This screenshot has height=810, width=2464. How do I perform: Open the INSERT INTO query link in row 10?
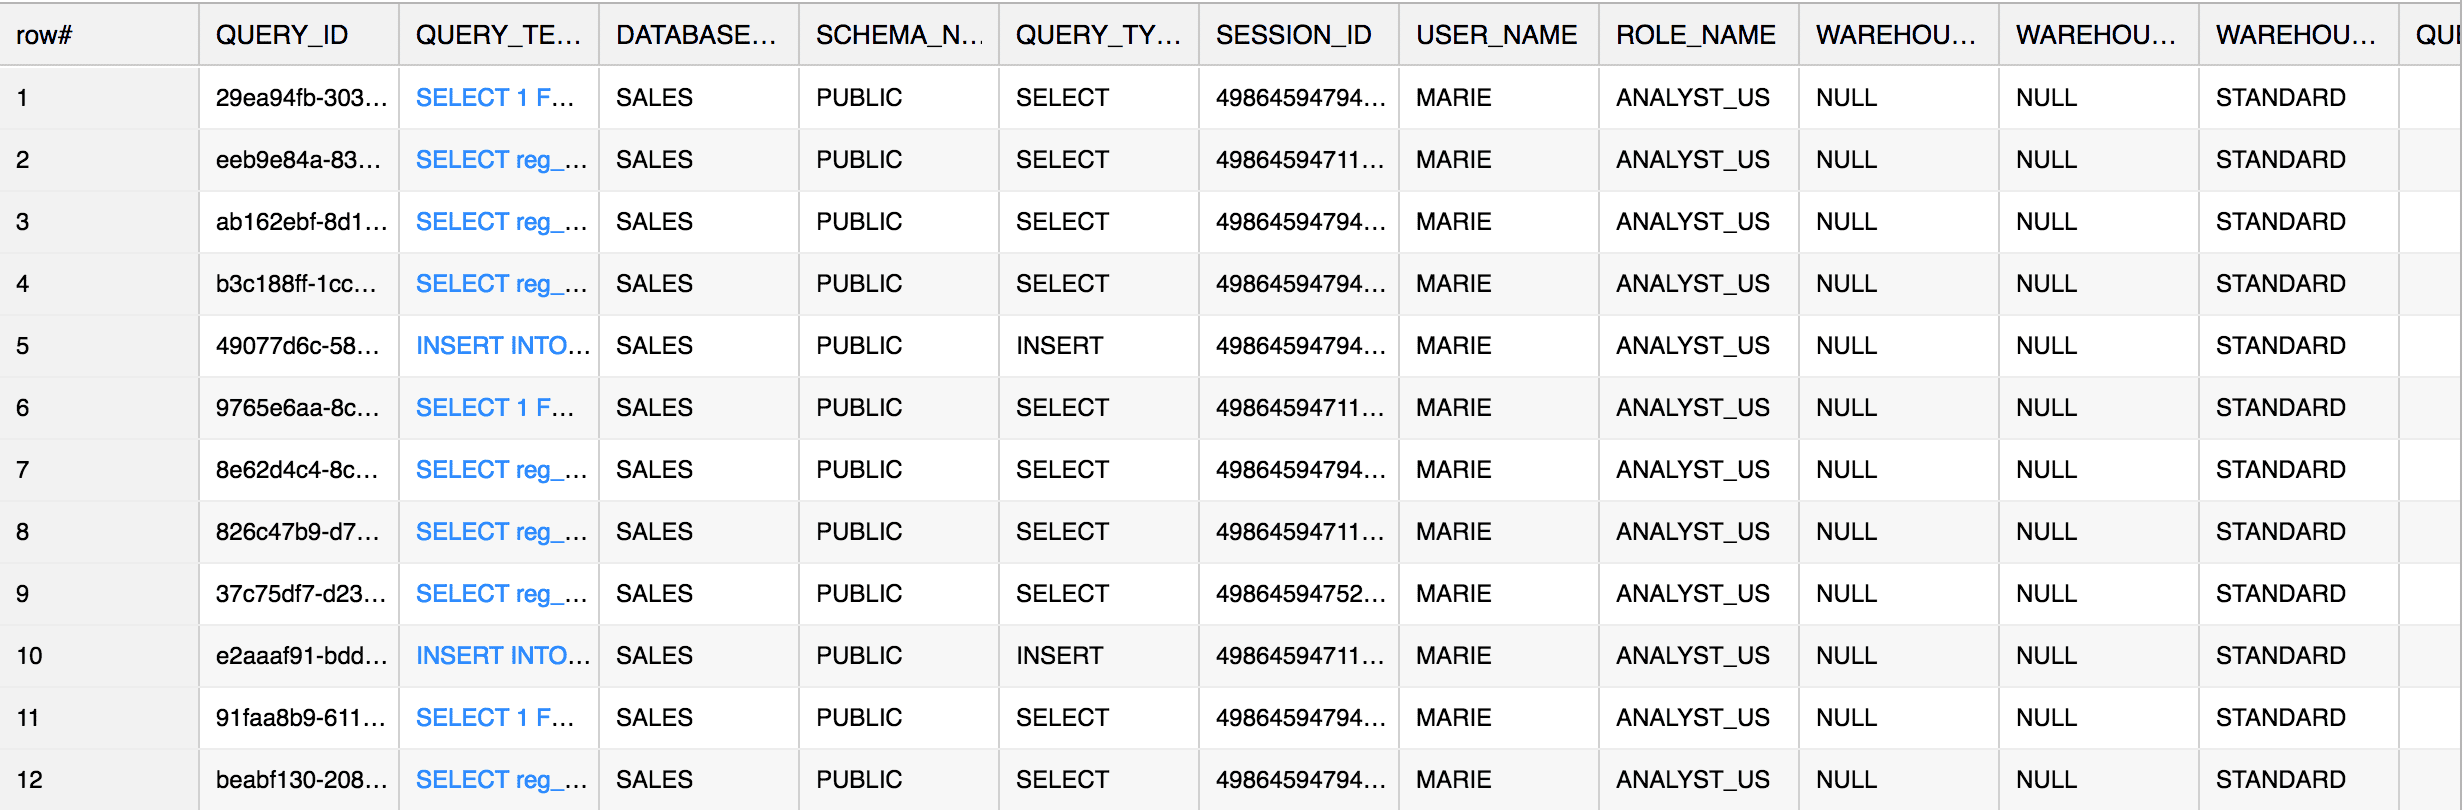498,655
